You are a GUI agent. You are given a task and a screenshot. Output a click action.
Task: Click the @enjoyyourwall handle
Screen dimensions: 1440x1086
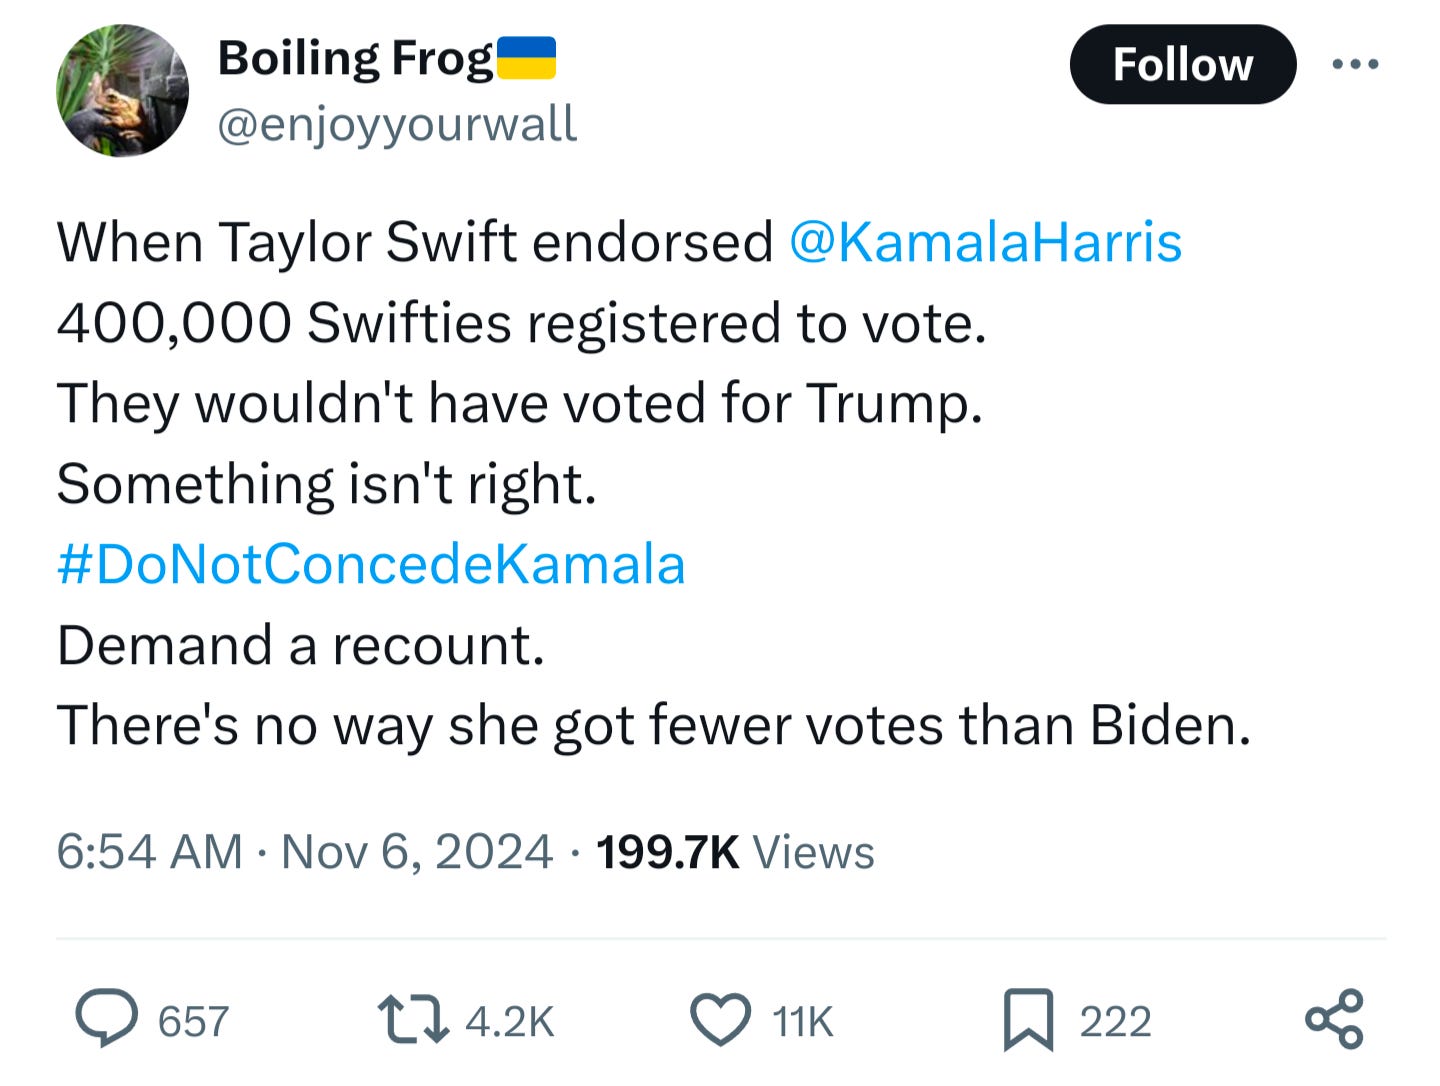397,125
